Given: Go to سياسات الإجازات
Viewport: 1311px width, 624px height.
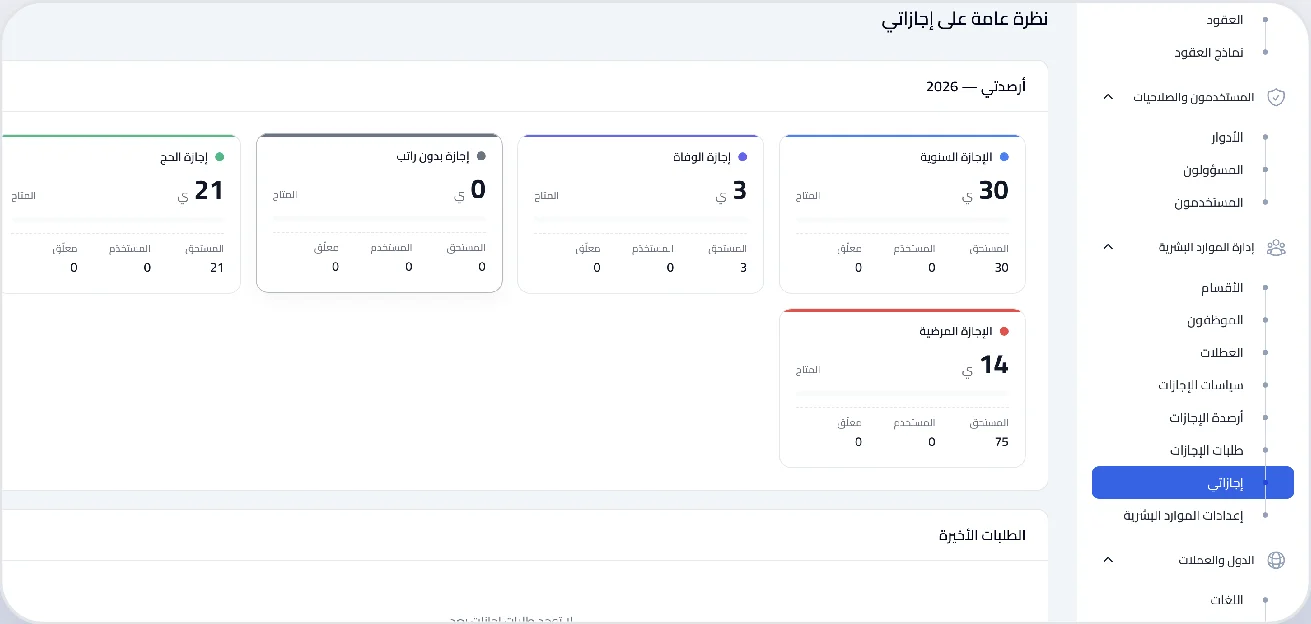Looking at the screenshot, I should [1201, 385].
